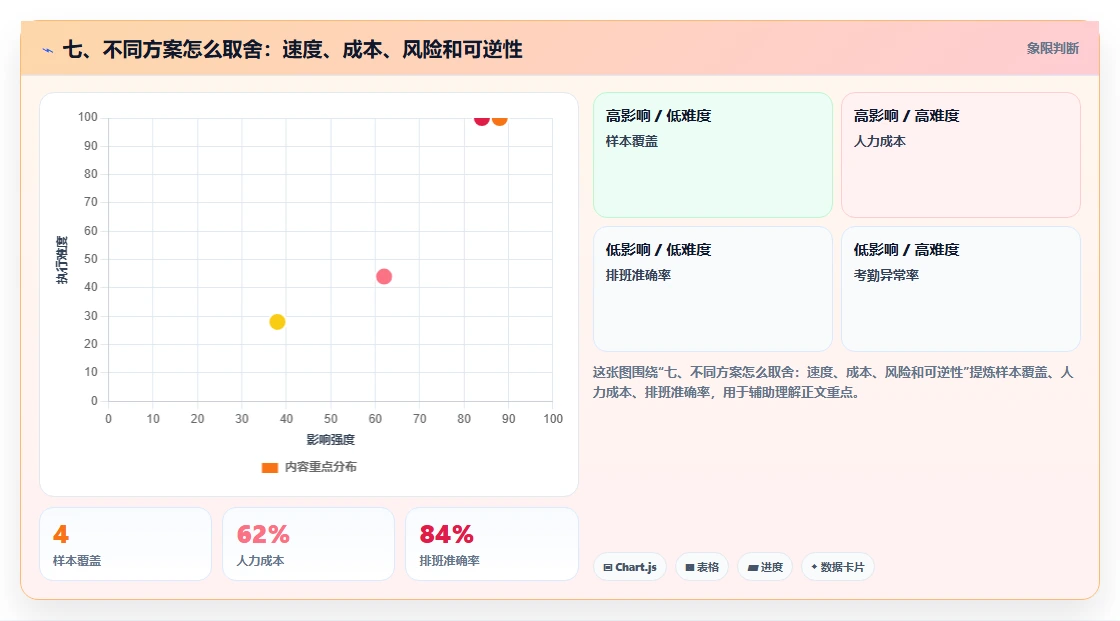
Task: Click 排班准确率 text in quadrant card
Action: pos(638,275)
